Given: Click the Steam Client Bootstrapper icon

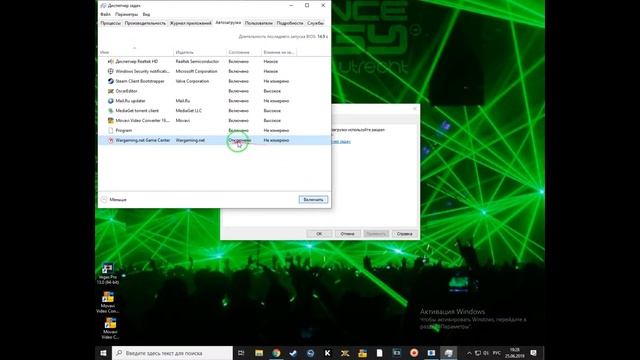Looking at the screenshot, I should [111, 81].
